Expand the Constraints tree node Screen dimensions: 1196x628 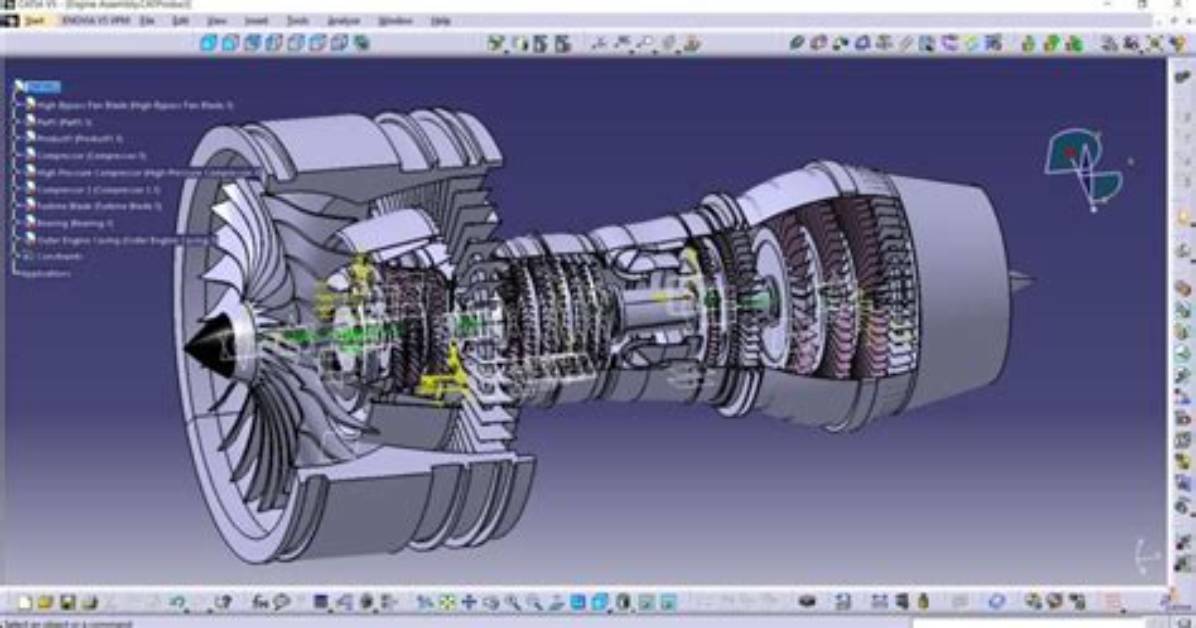[18, 256]
